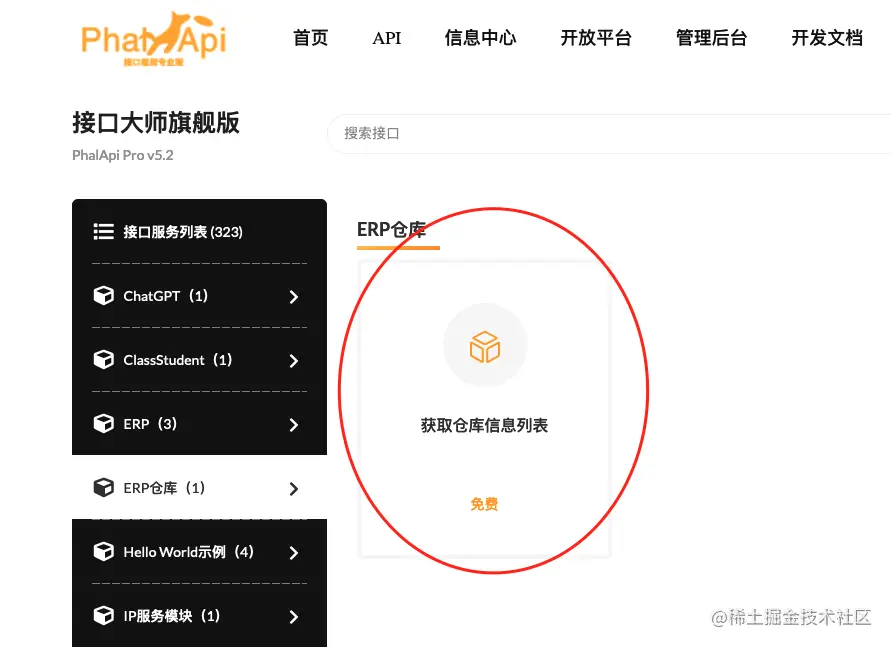Screen dimensions: 891x647
Task: Click the orange box icon on the API card
Action: click(485, 347)
